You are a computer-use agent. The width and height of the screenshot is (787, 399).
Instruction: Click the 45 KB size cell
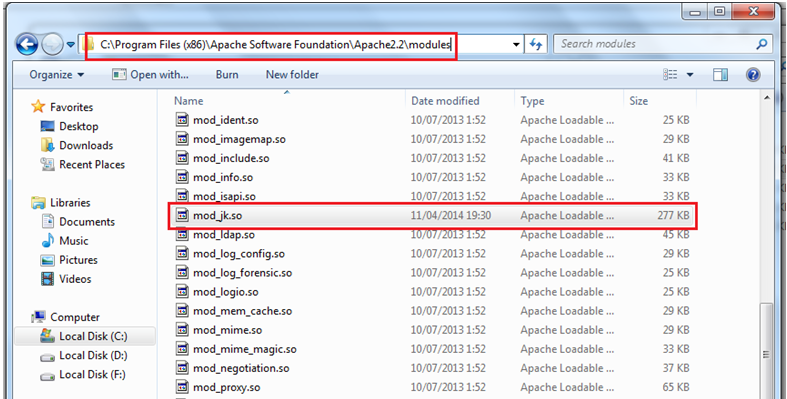tap(676, 235)
